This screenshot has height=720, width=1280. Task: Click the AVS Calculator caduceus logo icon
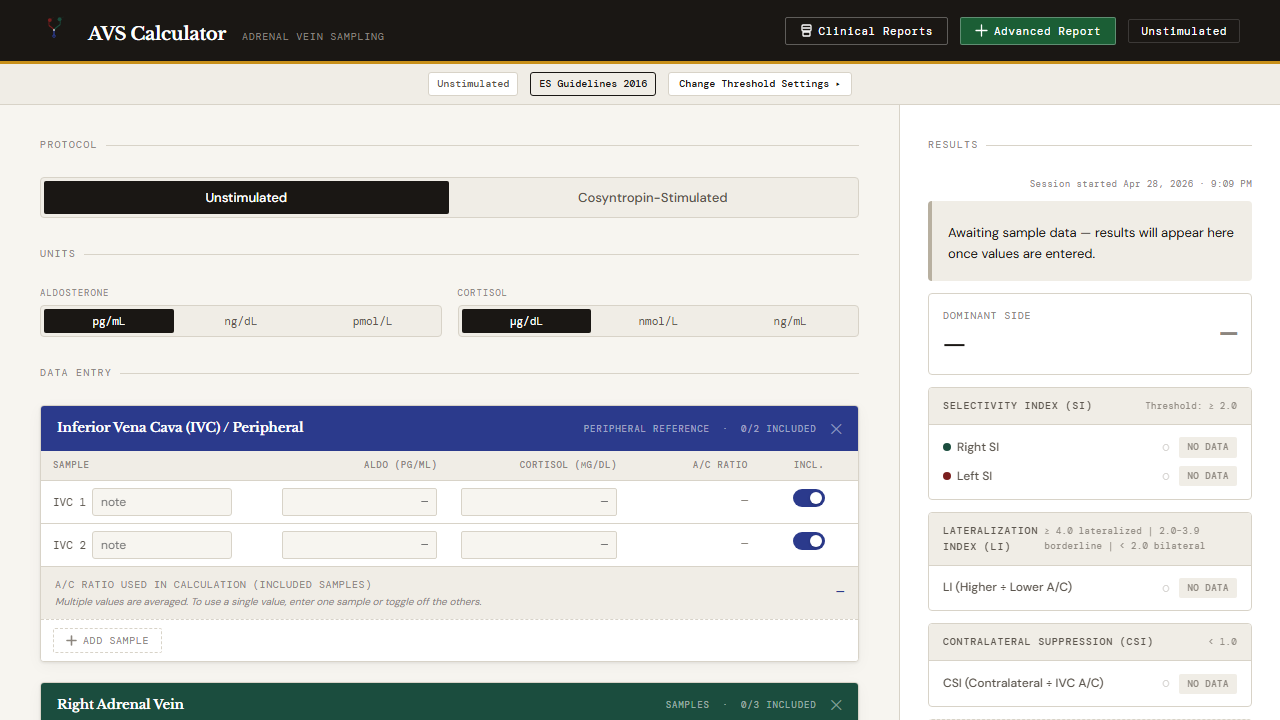(x=54, y=29)
